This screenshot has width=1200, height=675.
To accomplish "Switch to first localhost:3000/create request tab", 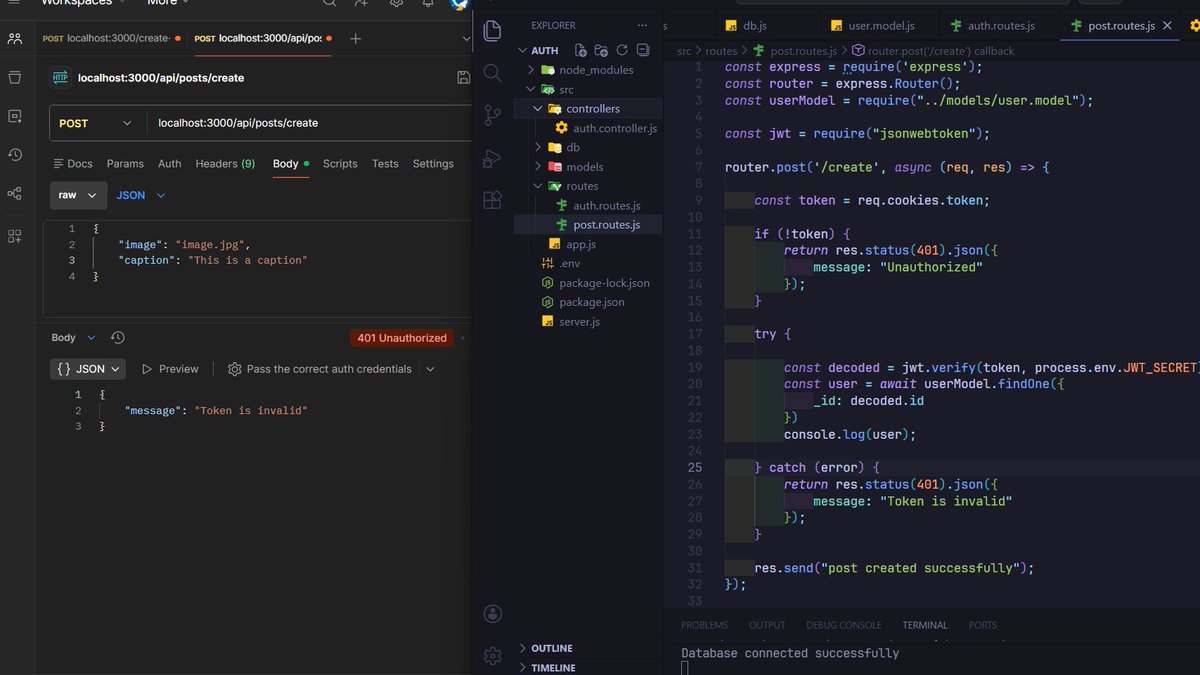I will 112,38.
